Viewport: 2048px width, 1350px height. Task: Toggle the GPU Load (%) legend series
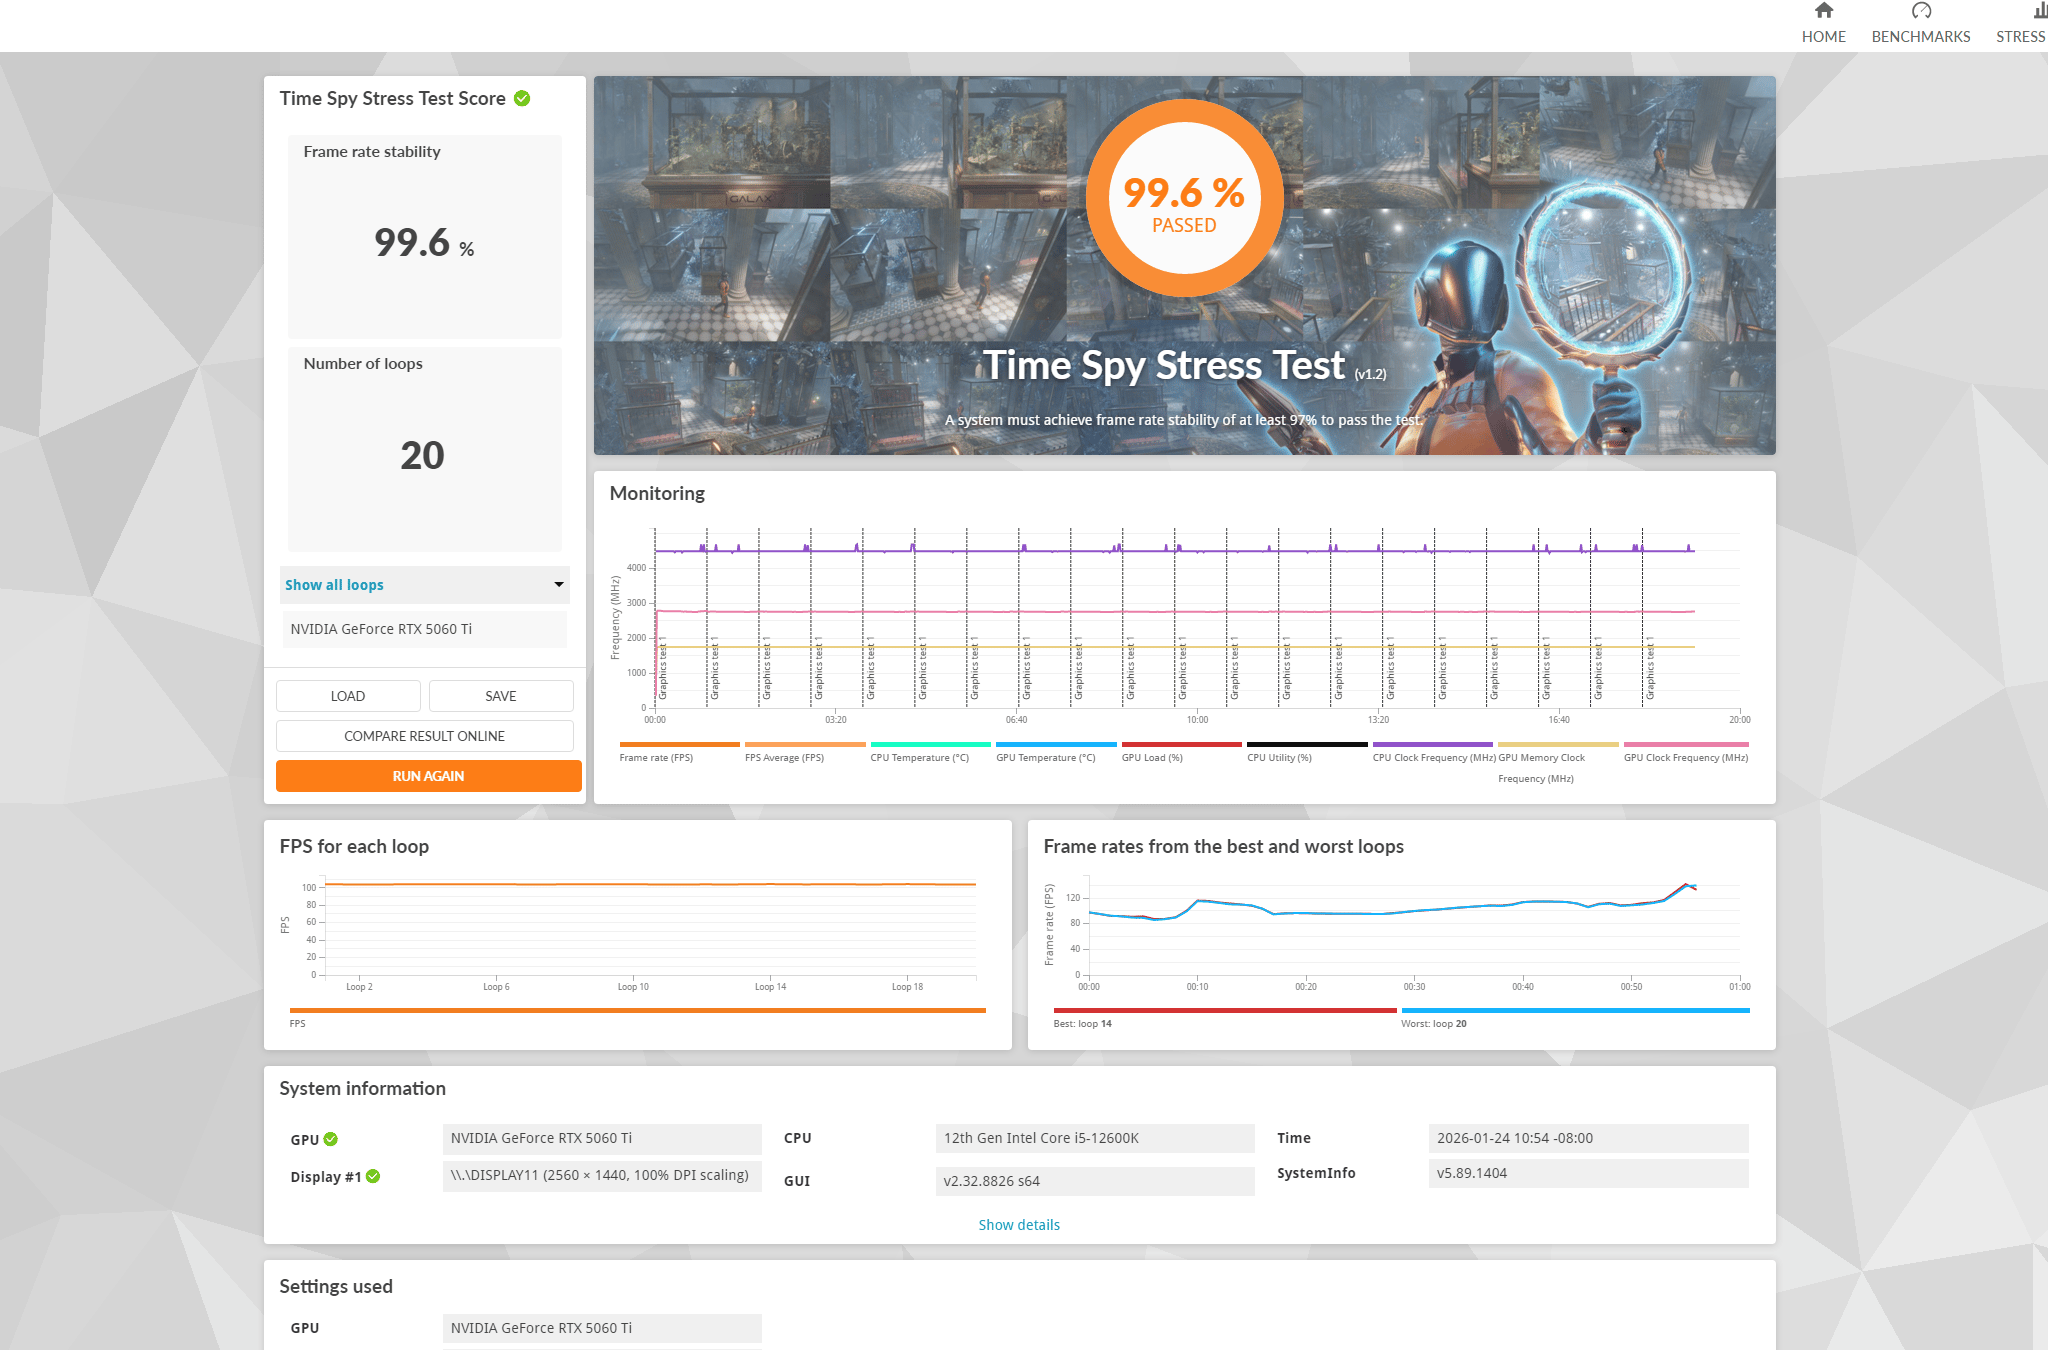click(x=1181, y=751)
